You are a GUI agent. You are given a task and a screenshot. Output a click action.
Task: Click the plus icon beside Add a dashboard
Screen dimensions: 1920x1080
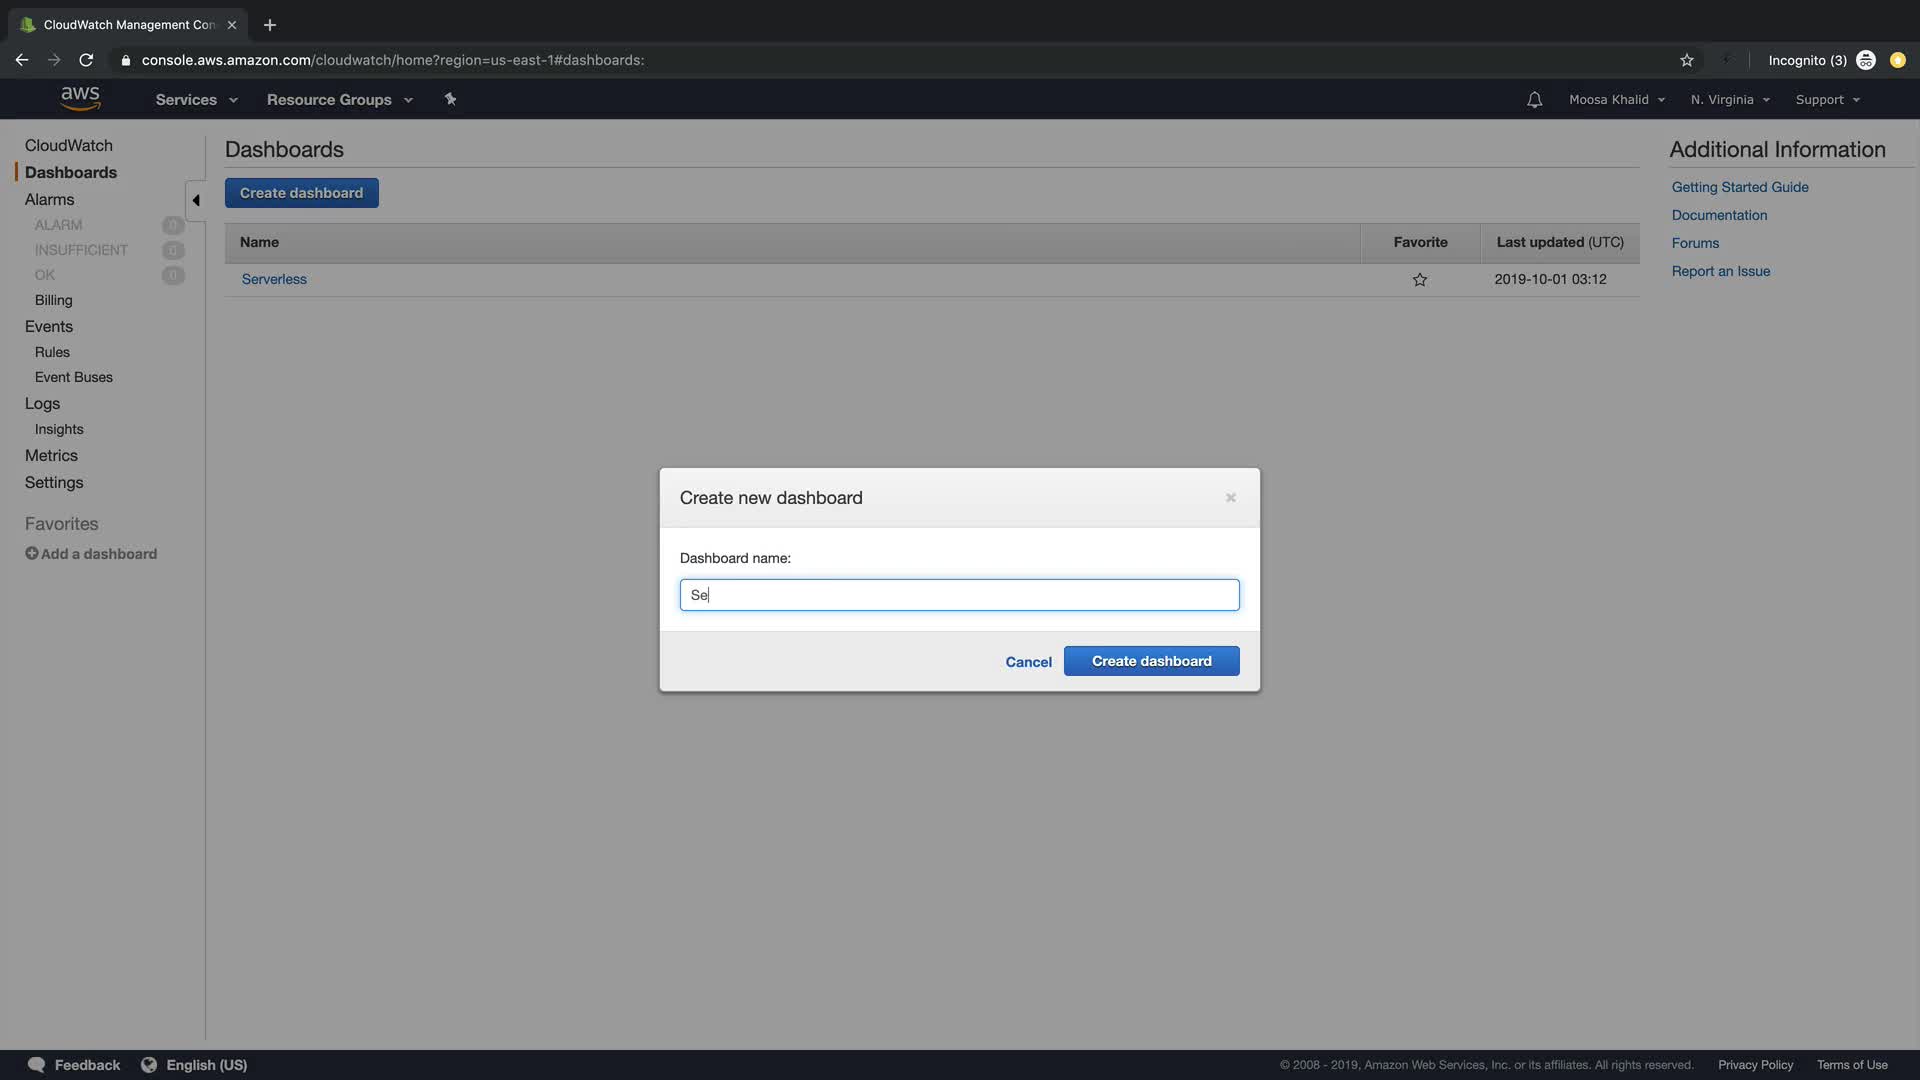pyautogui.click(x=32, y=554)
